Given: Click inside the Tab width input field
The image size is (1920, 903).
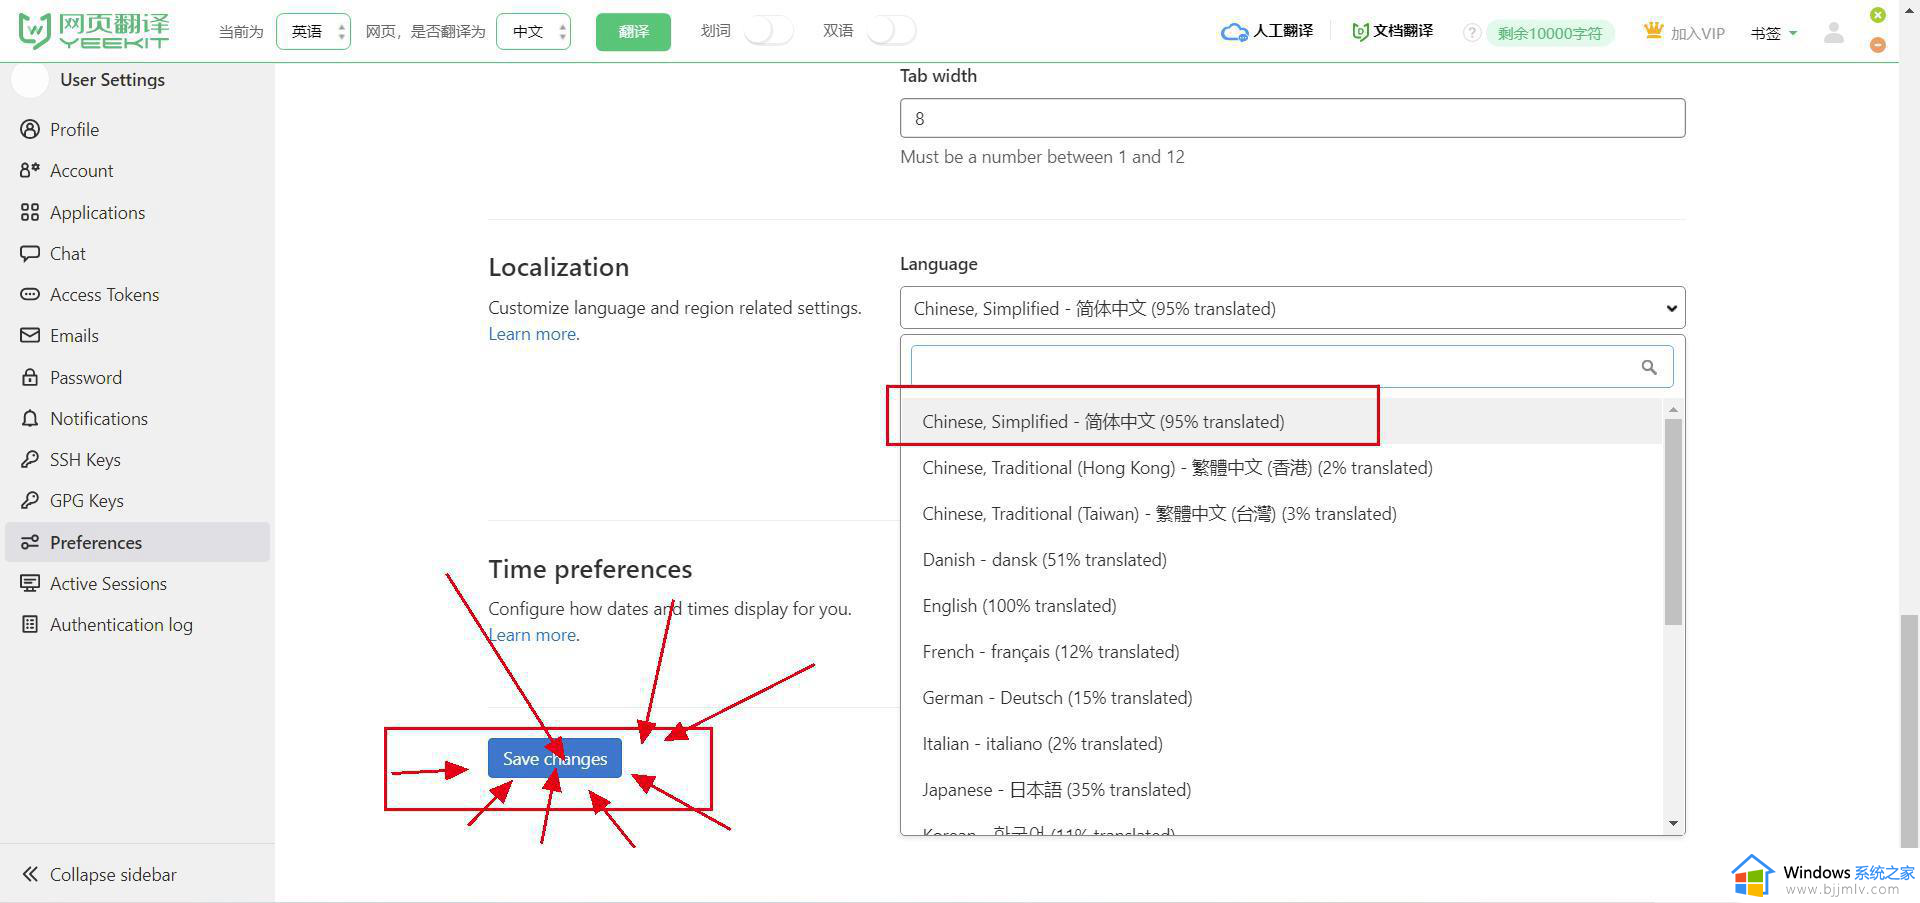Looking at the screenshot, I should pyautogui.click(x=1292, y=118).
